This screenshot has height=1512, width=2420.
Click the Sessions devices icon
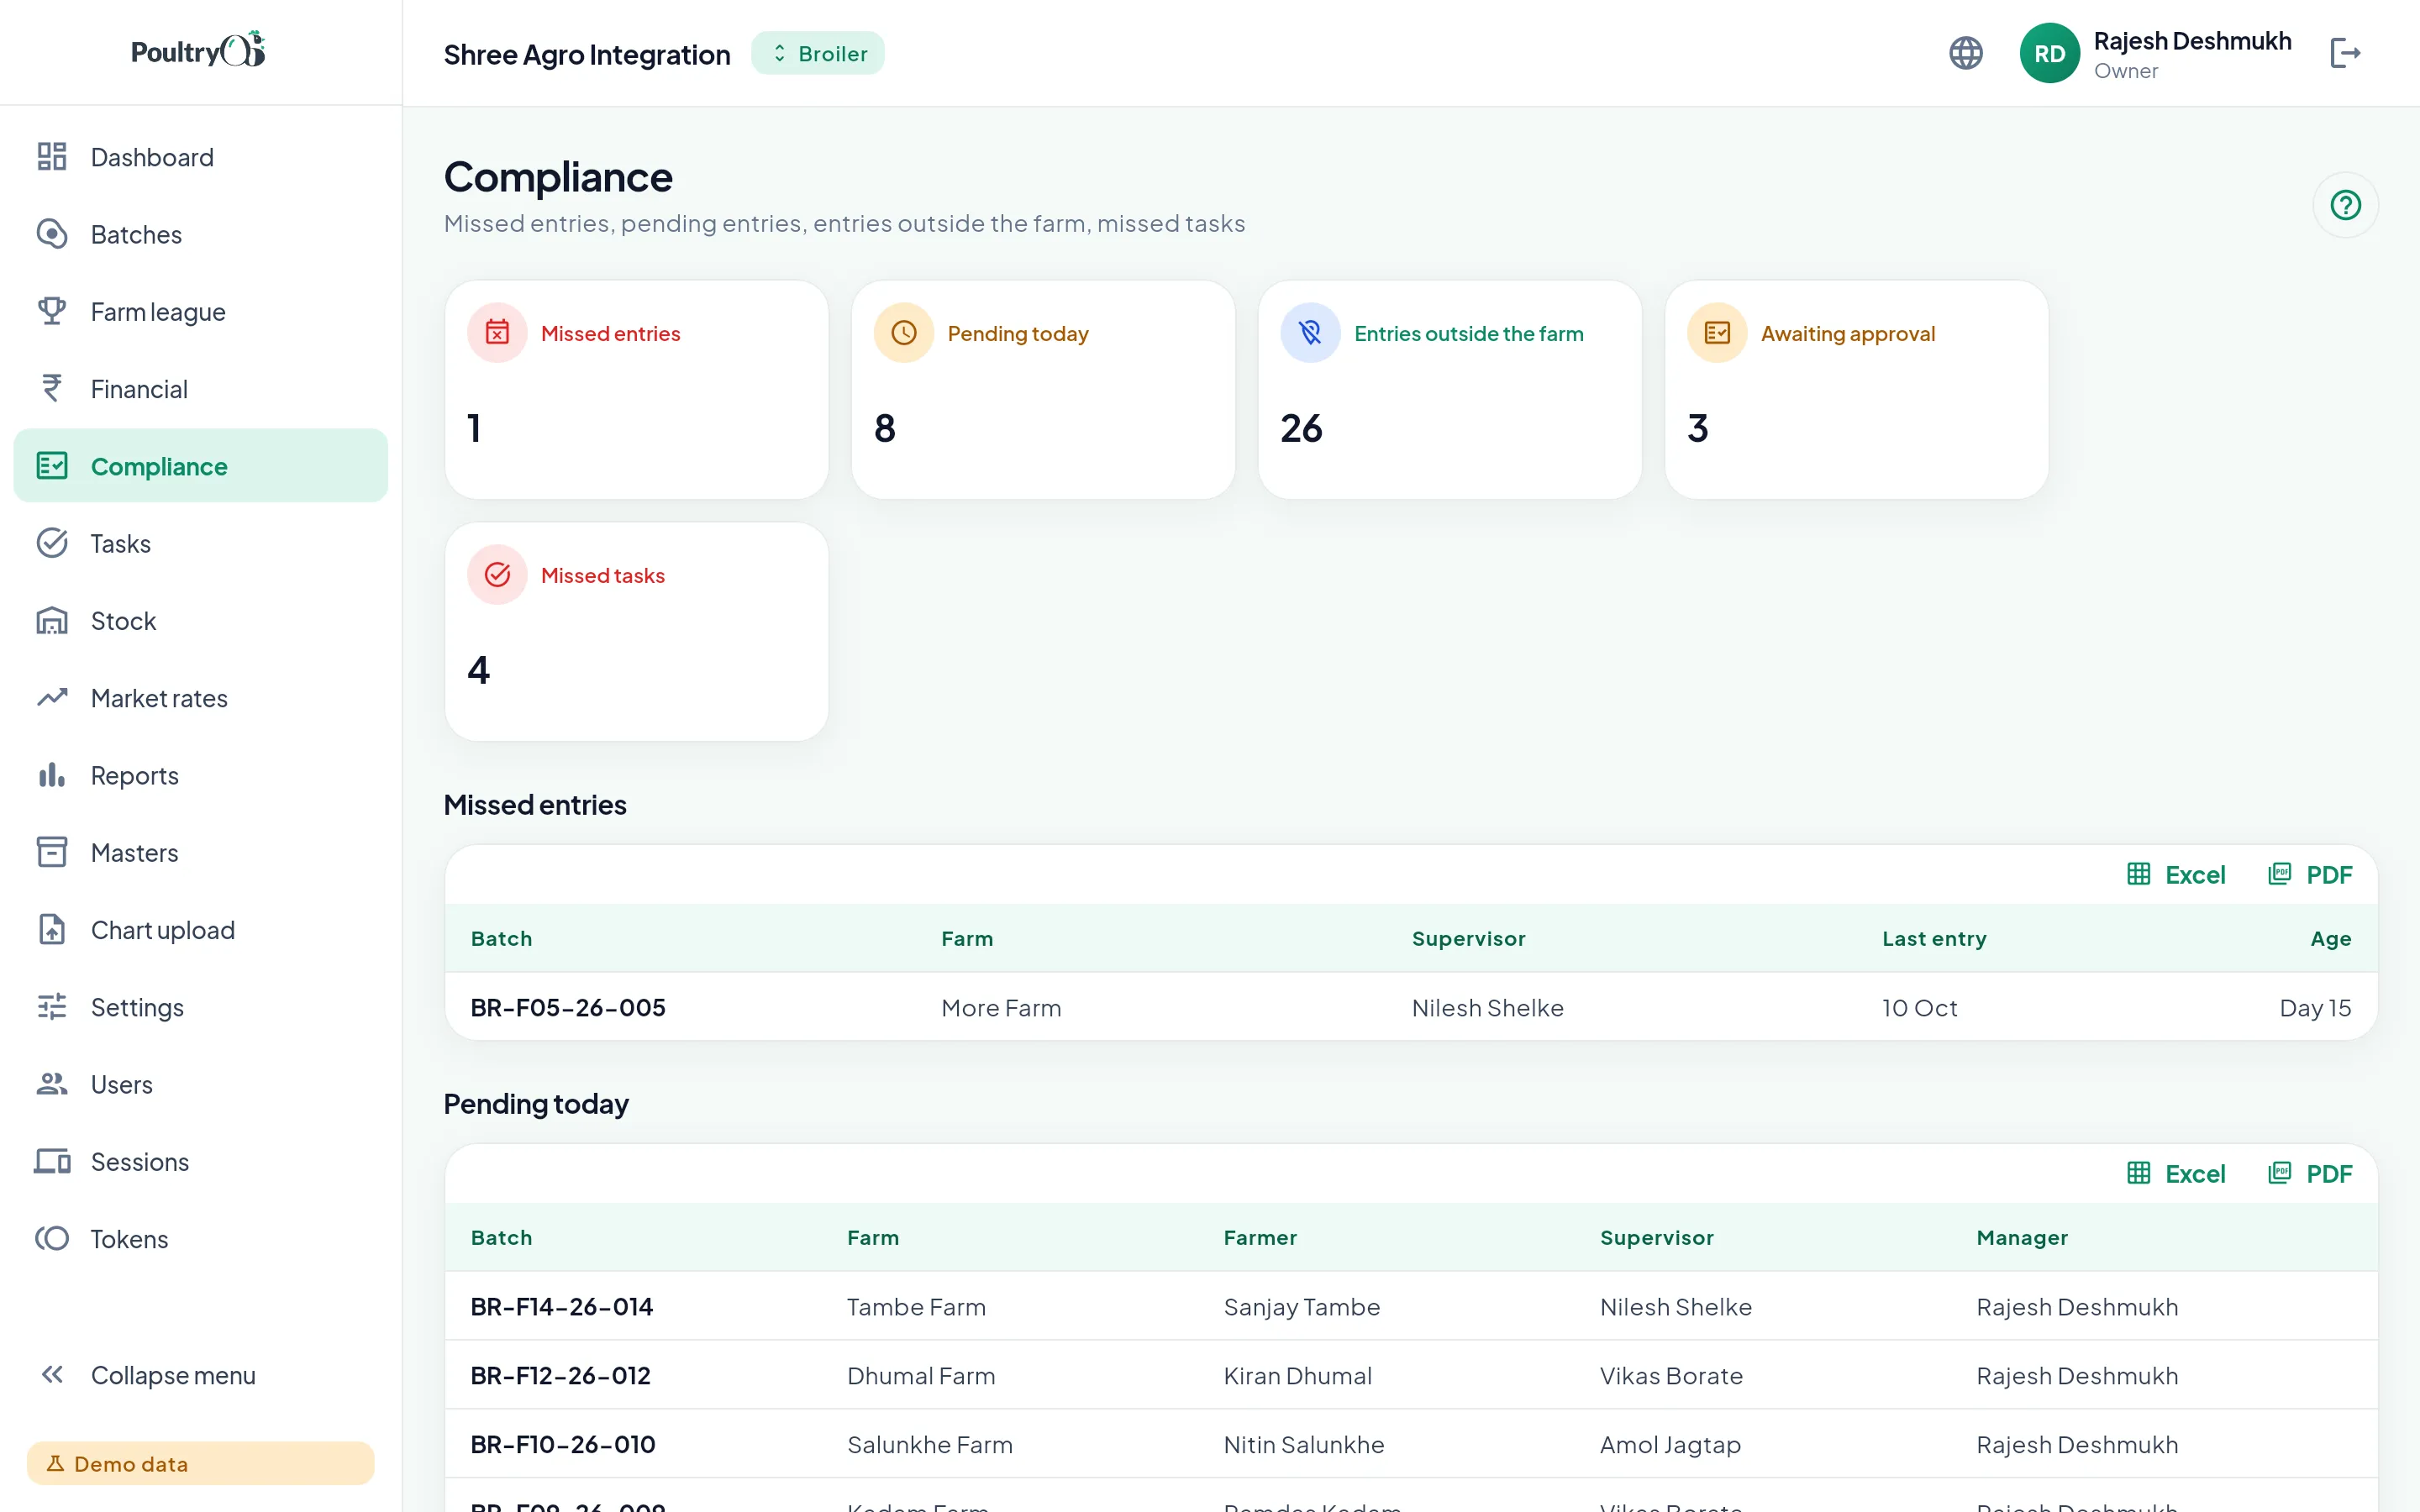(52, 1161)
